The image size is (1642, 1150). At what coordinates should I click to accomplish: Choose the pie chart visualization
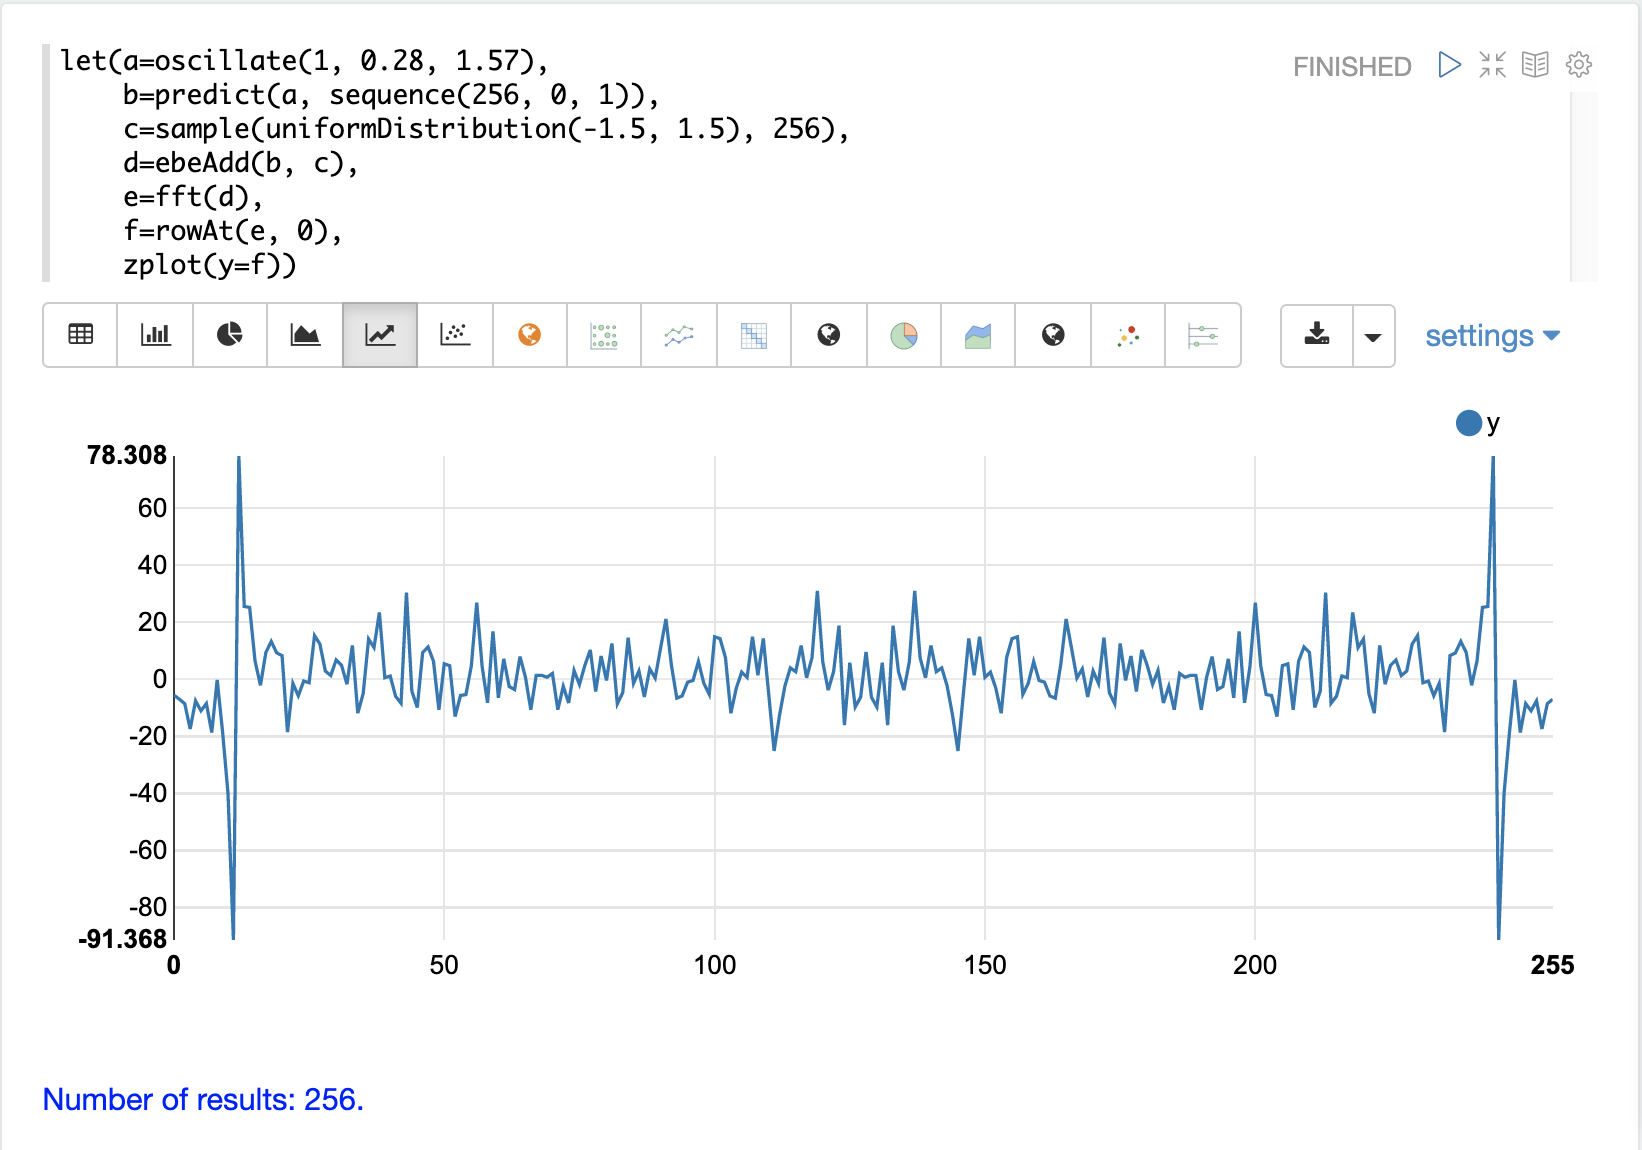pos(230,335)
